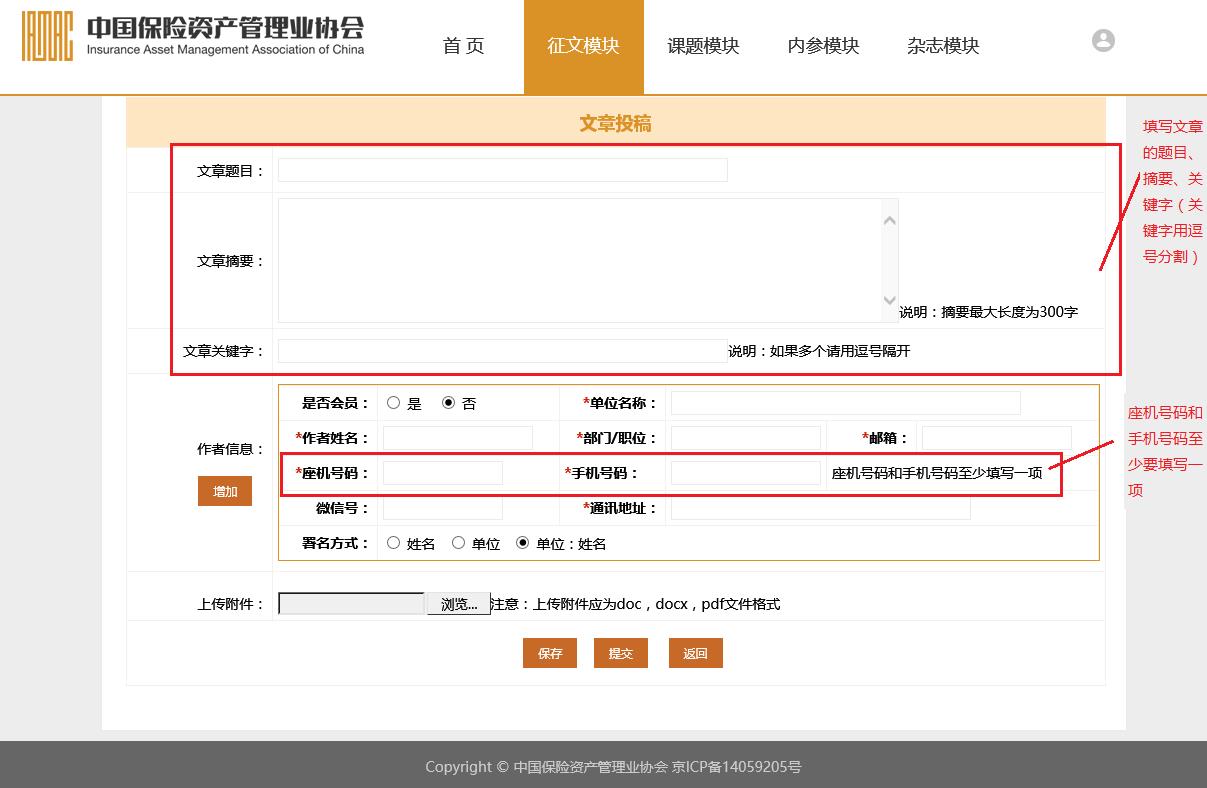Go to 内参模块 tab
1207x788 pixels.
[x=823, y=46]
